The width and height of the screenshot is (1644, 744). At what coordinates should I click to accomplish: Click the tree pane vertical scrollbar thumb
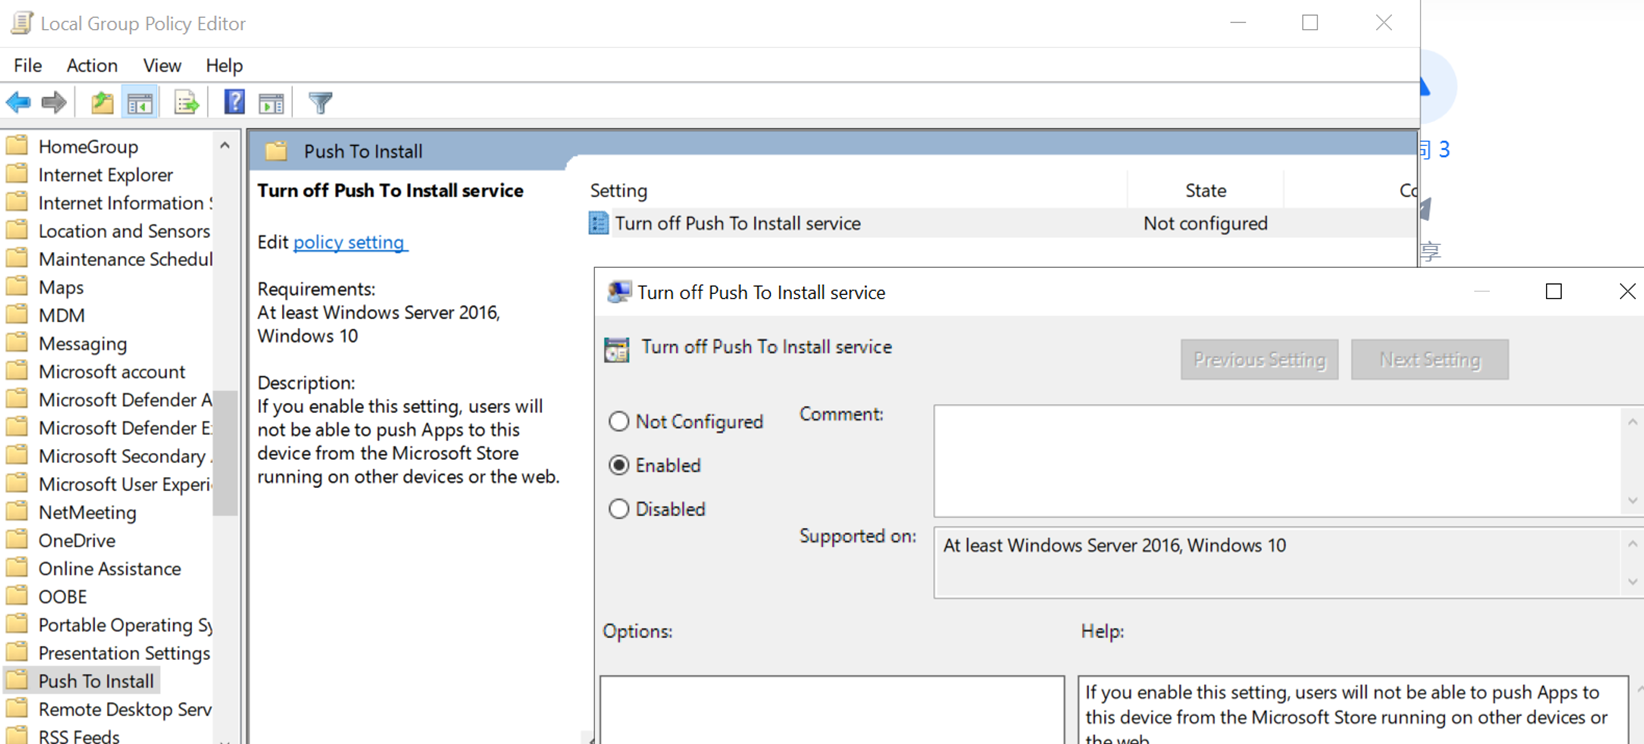tap(225, 452)
